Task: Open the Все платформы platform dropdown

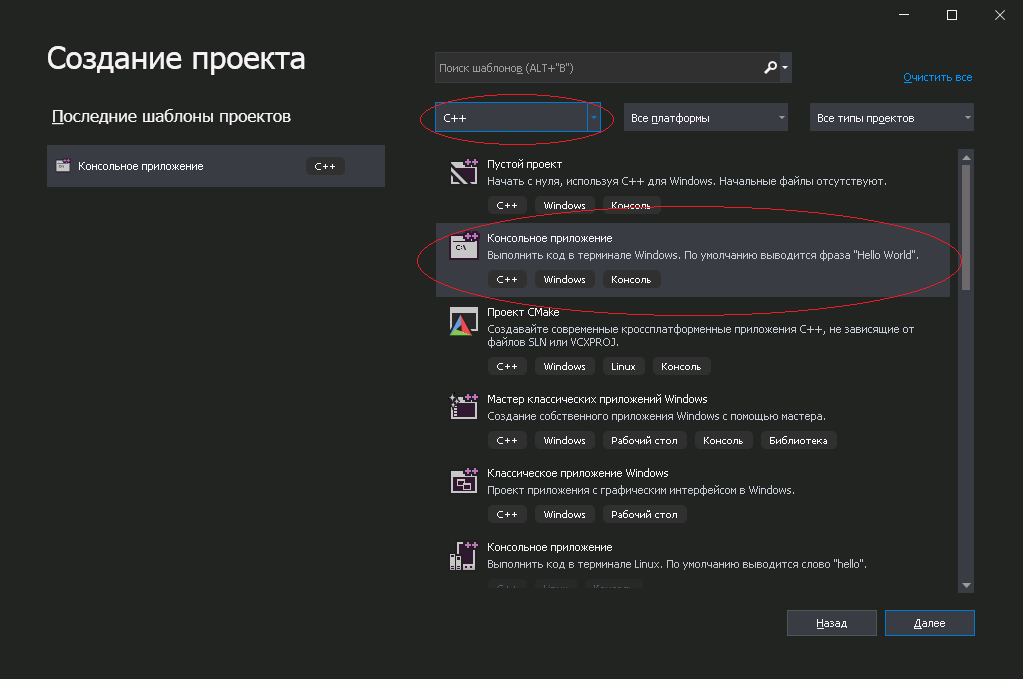Action: pyautogui.click(x=706, y=118)
